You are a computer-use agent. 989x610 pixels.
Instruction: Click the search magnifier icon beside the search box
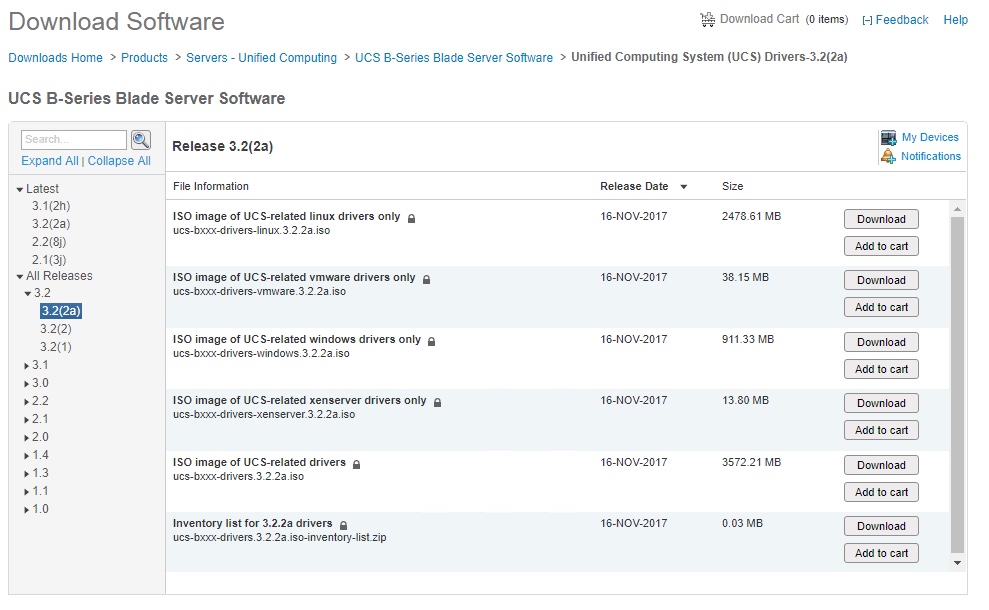click(141, 140)
